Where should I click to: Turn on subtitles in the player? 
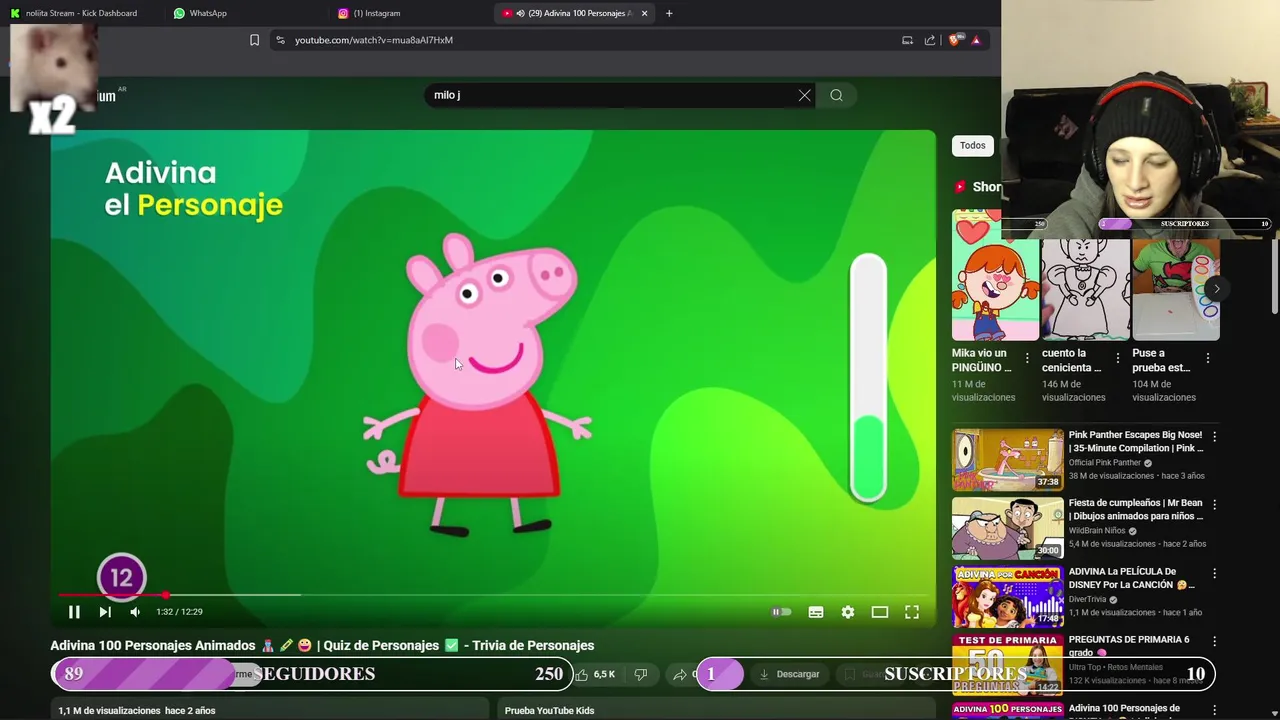pyautogui.click(x=816, y=612)
